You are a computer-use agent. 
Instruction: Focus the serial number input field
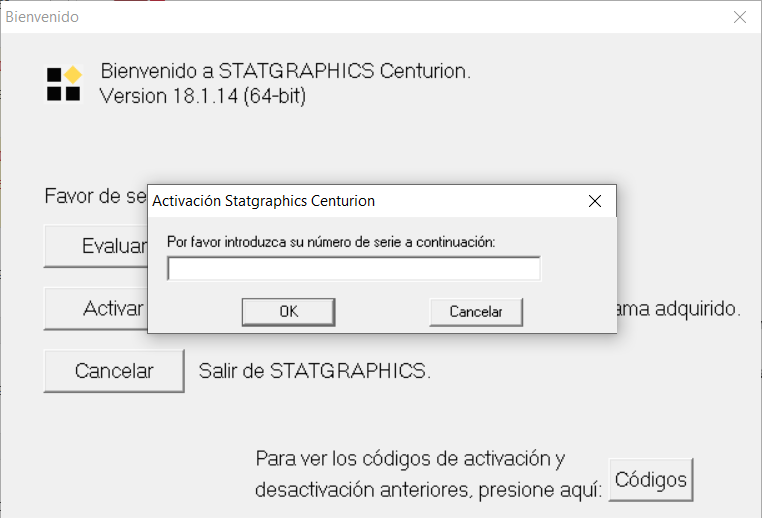(x=354, y=269)
